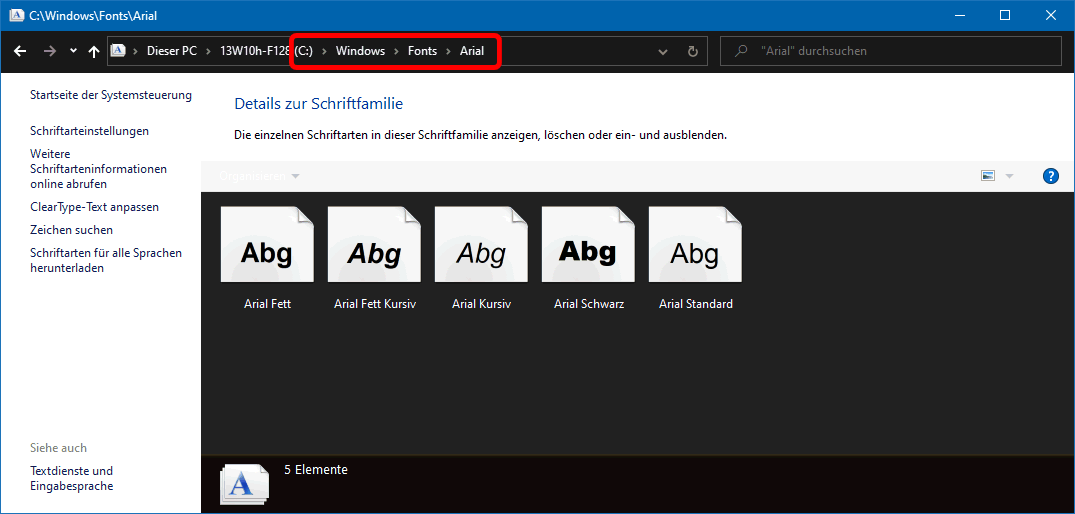This screenshot has width=1075, height=514.
Task: Click the forward navigation arrow
Action: click(x=49, y=51)
